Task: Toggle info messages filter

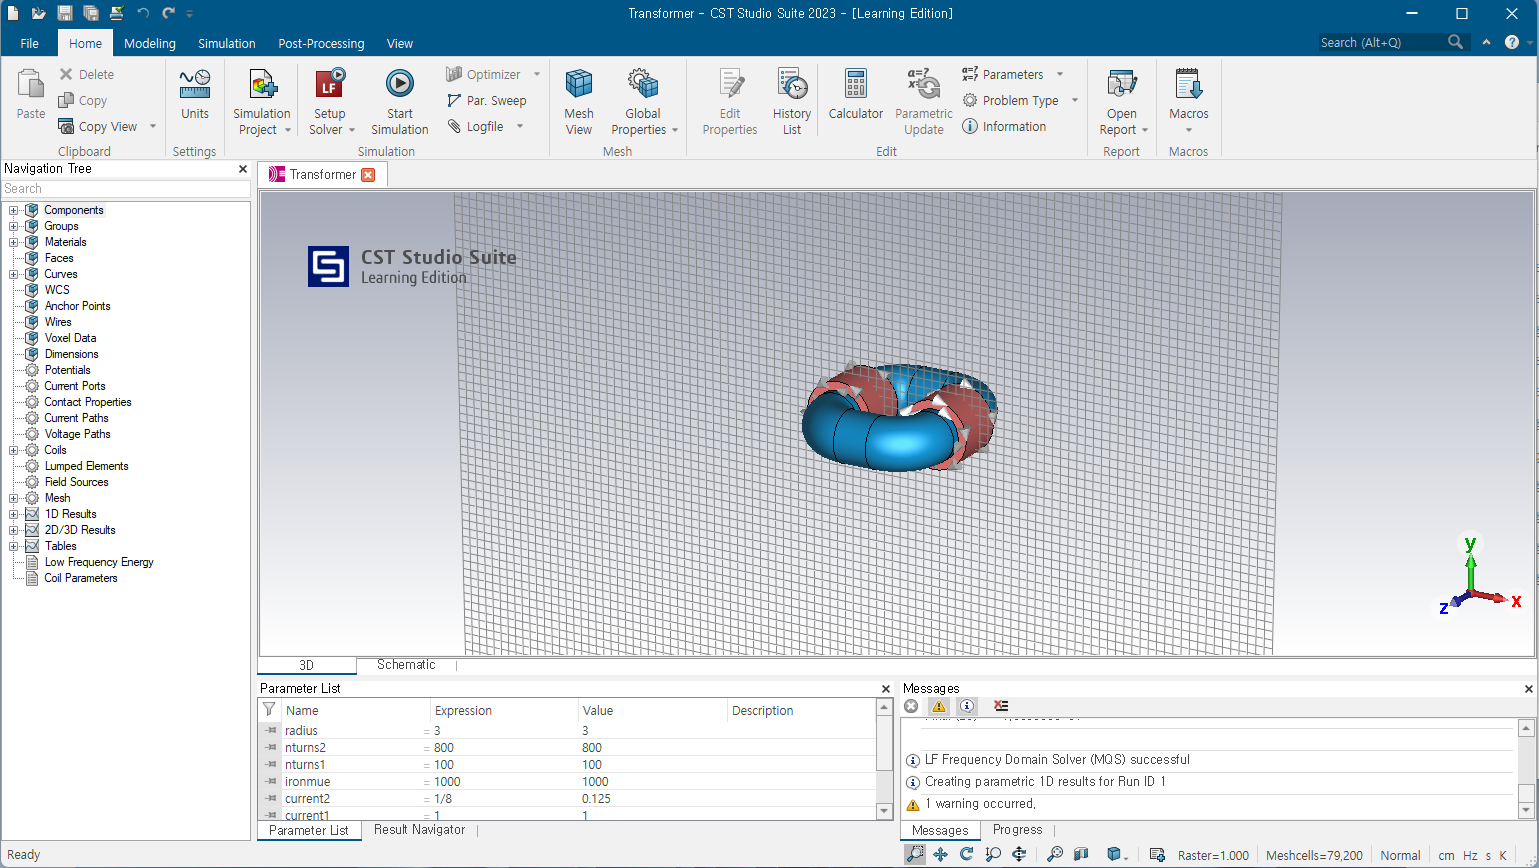Action: 967,706
